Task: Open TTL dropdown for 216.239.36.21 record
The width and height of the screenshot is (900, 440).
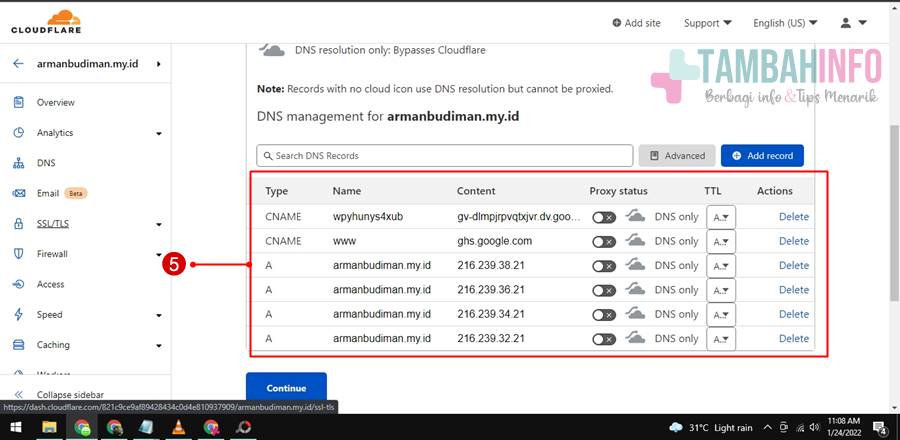Action: [721, 290]
